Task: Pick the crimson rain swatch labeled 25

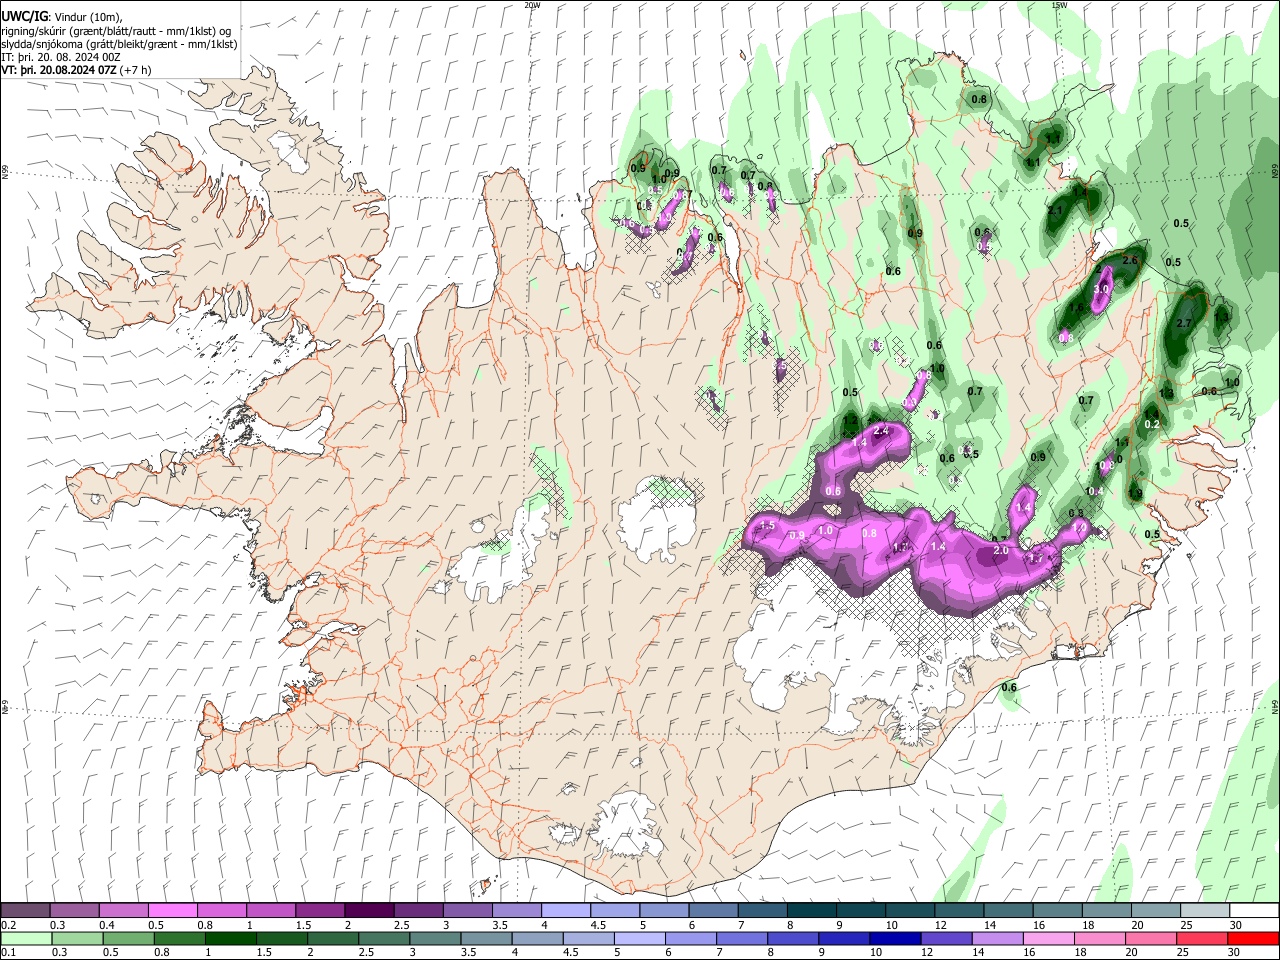Action: [1201, 938]
